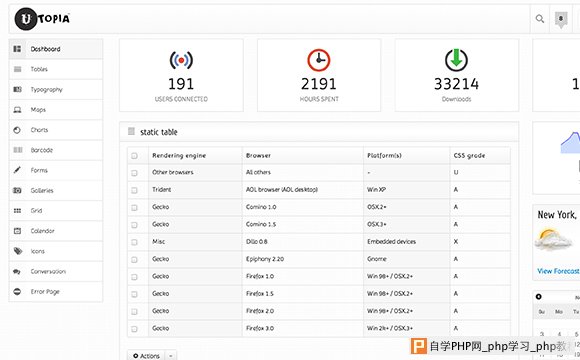Click the 33214 Downloads value
Viewport: 580px width, 360px height.
(456, 84)
